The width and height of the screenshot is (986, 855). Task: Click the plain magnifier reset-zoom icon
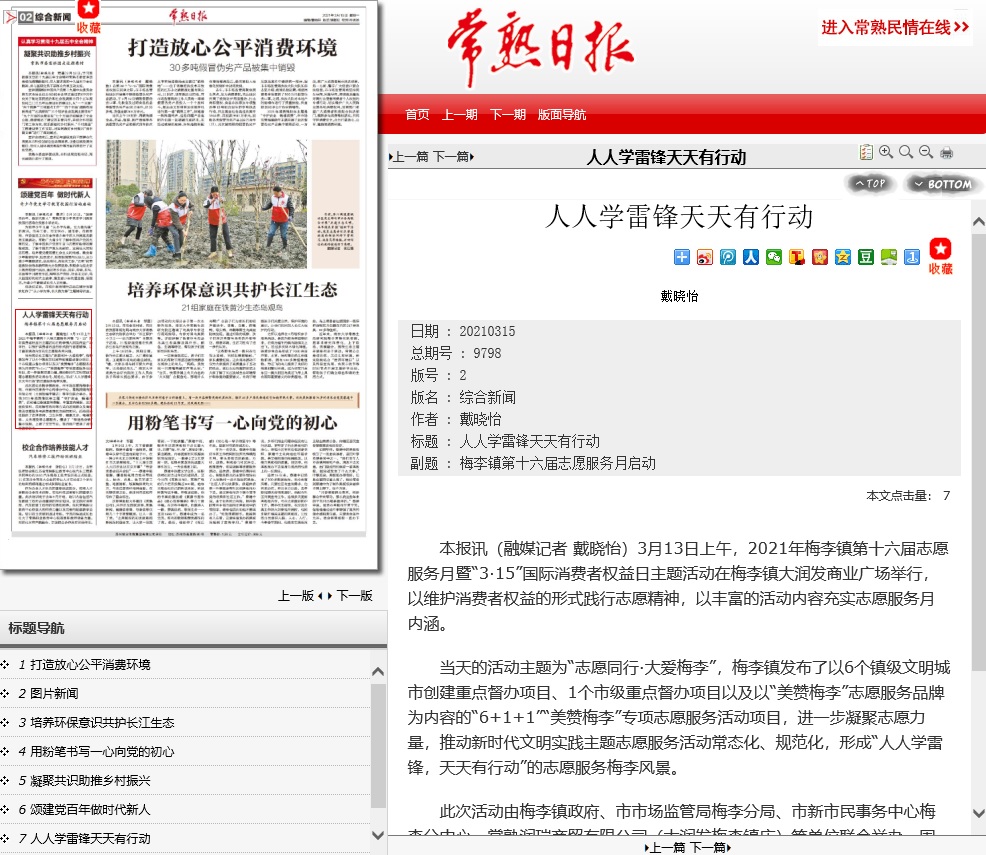tap(906, 152)
